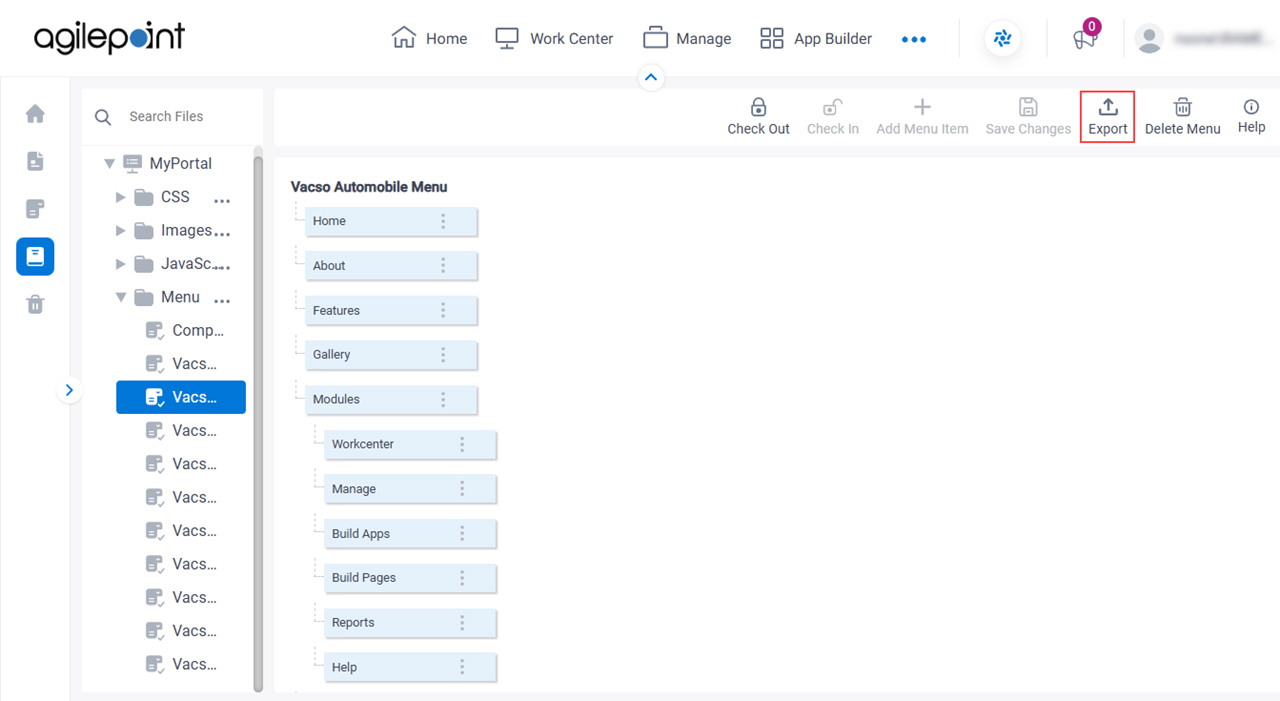Expand the Images folder arrow
Image resolution: width=1280 pixels, height=701 pixels.
[121, 231]
